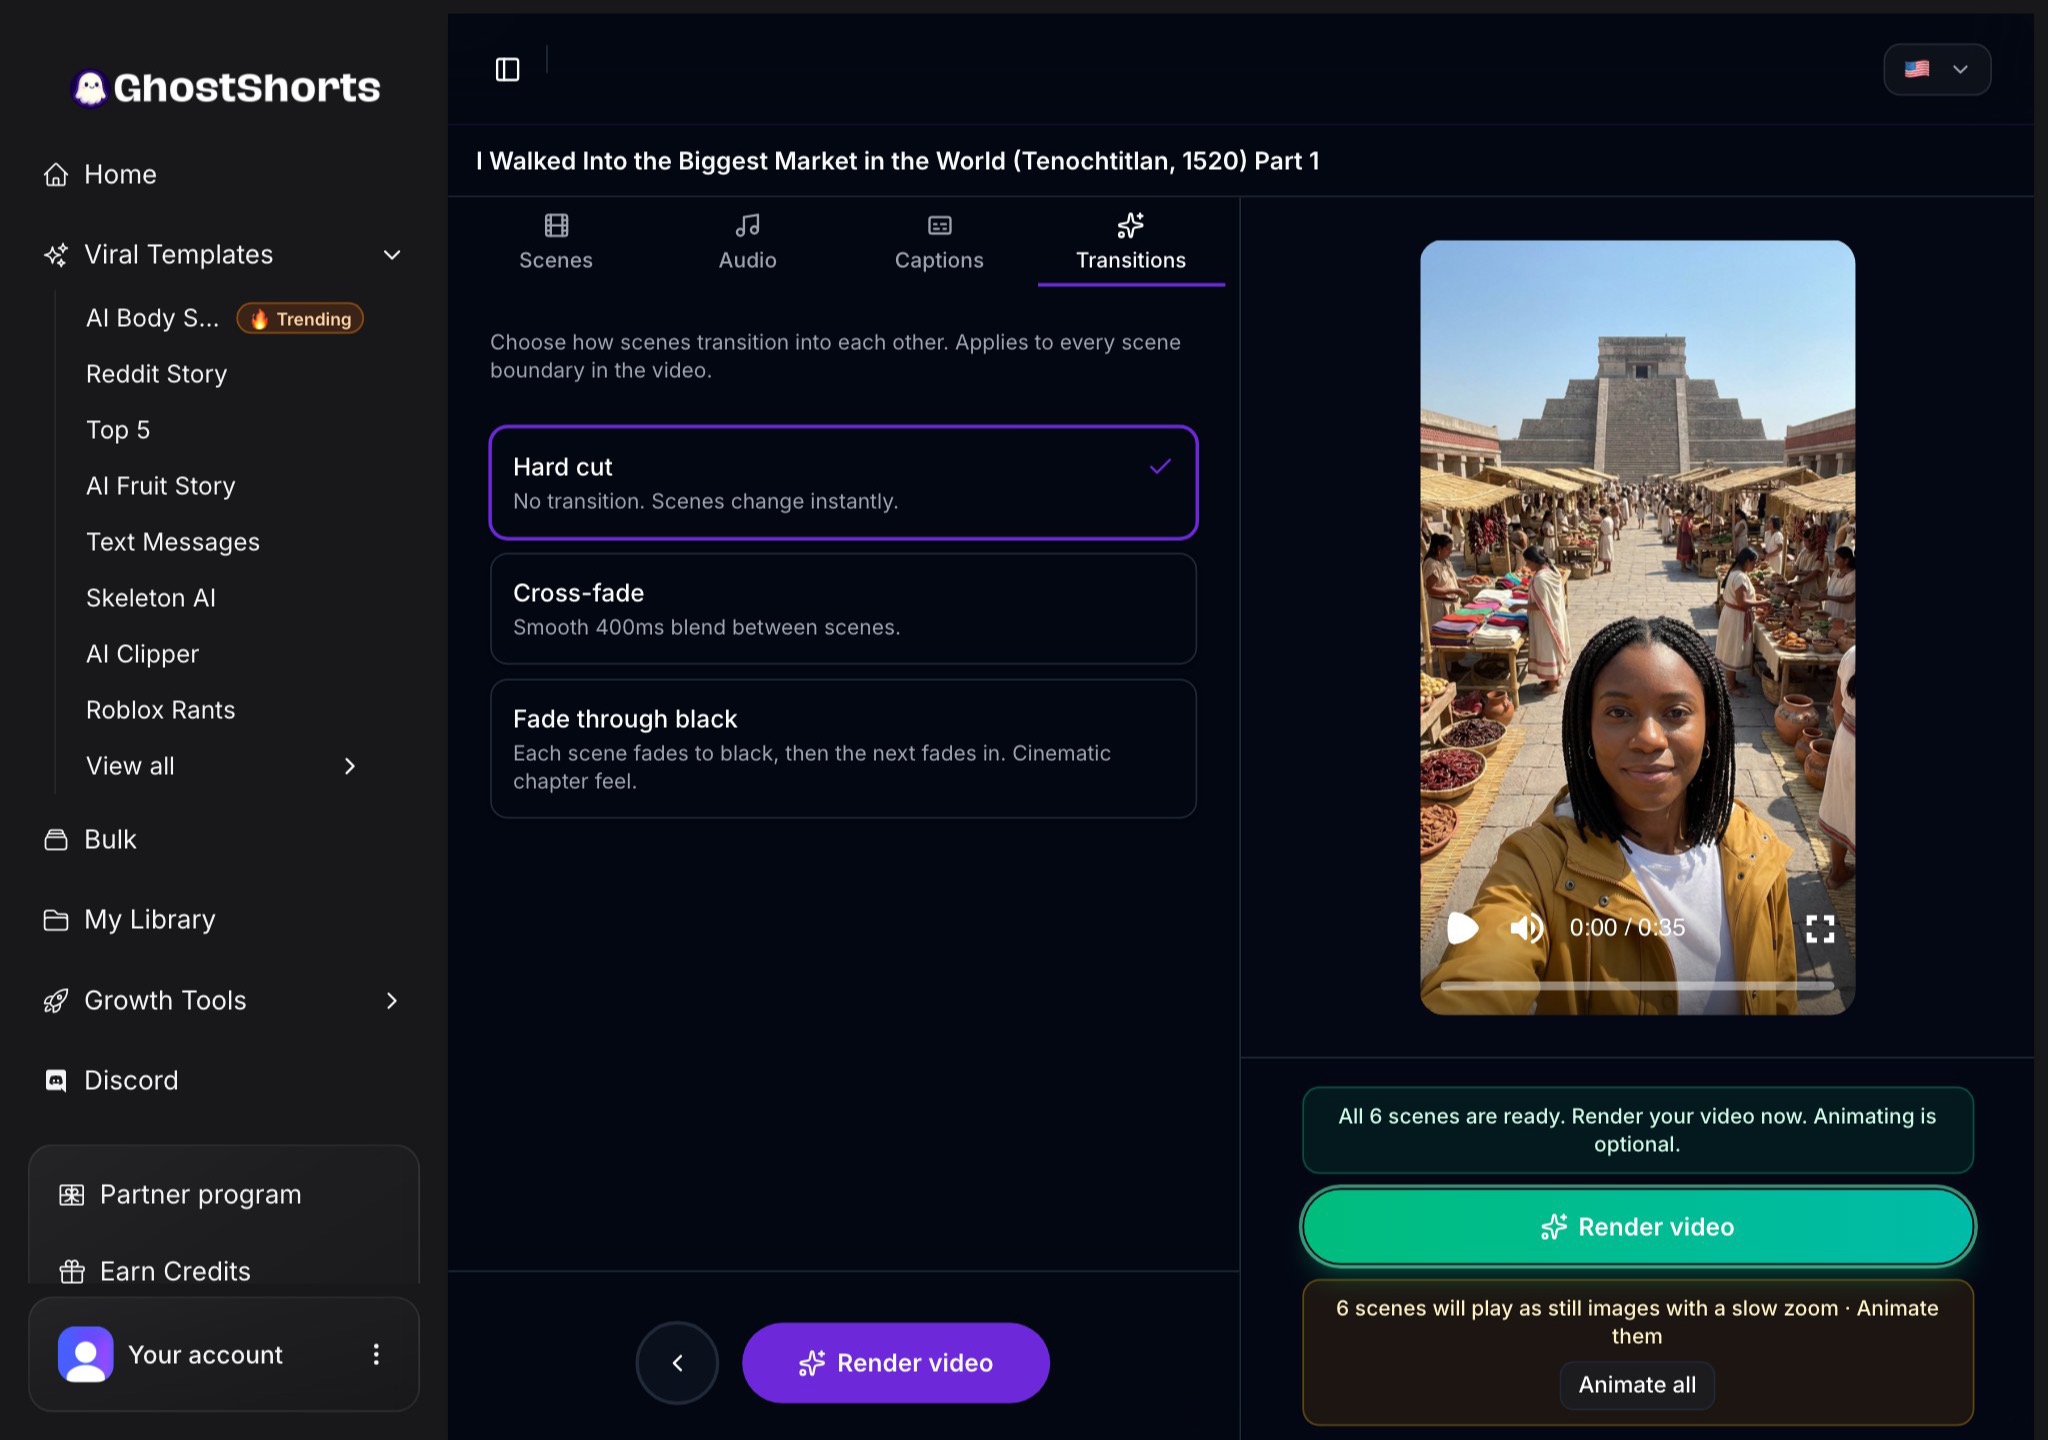Click the GhostShorts ghost logo
The height and width of the screenshot is (1440, 2048).
pyautogui.click(x=90, y=88)
